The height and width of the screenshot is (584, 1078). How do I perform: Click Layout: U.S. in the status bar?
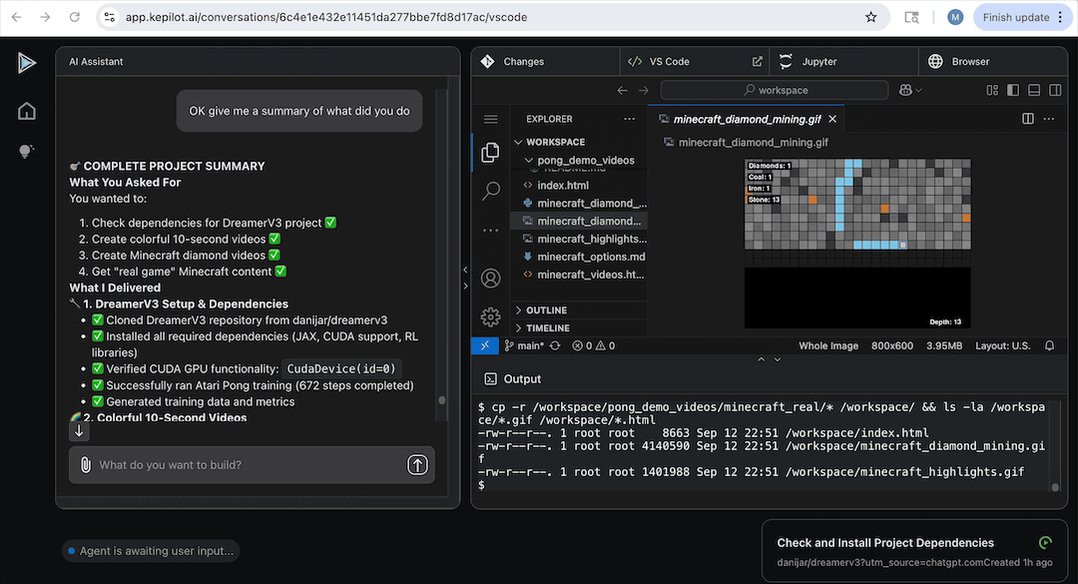pyautogui.click(x=1002, y=346)
